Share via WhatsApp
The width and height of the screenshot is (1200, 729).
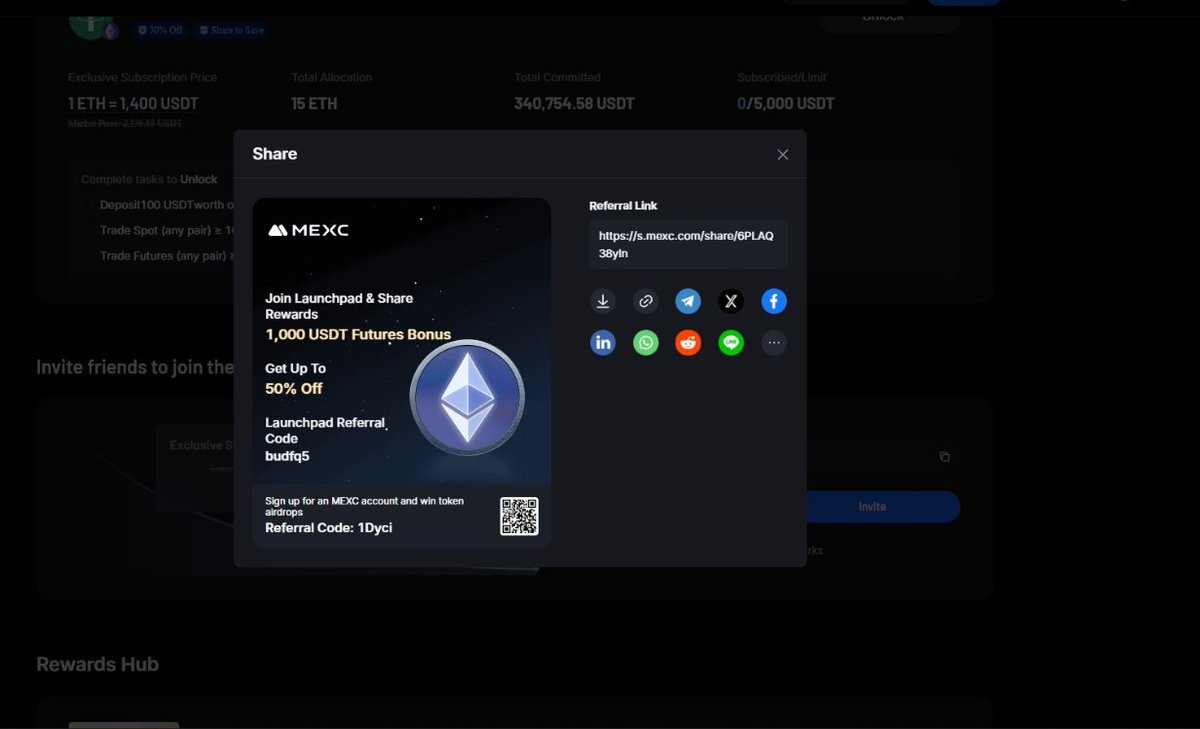[646, 343]
